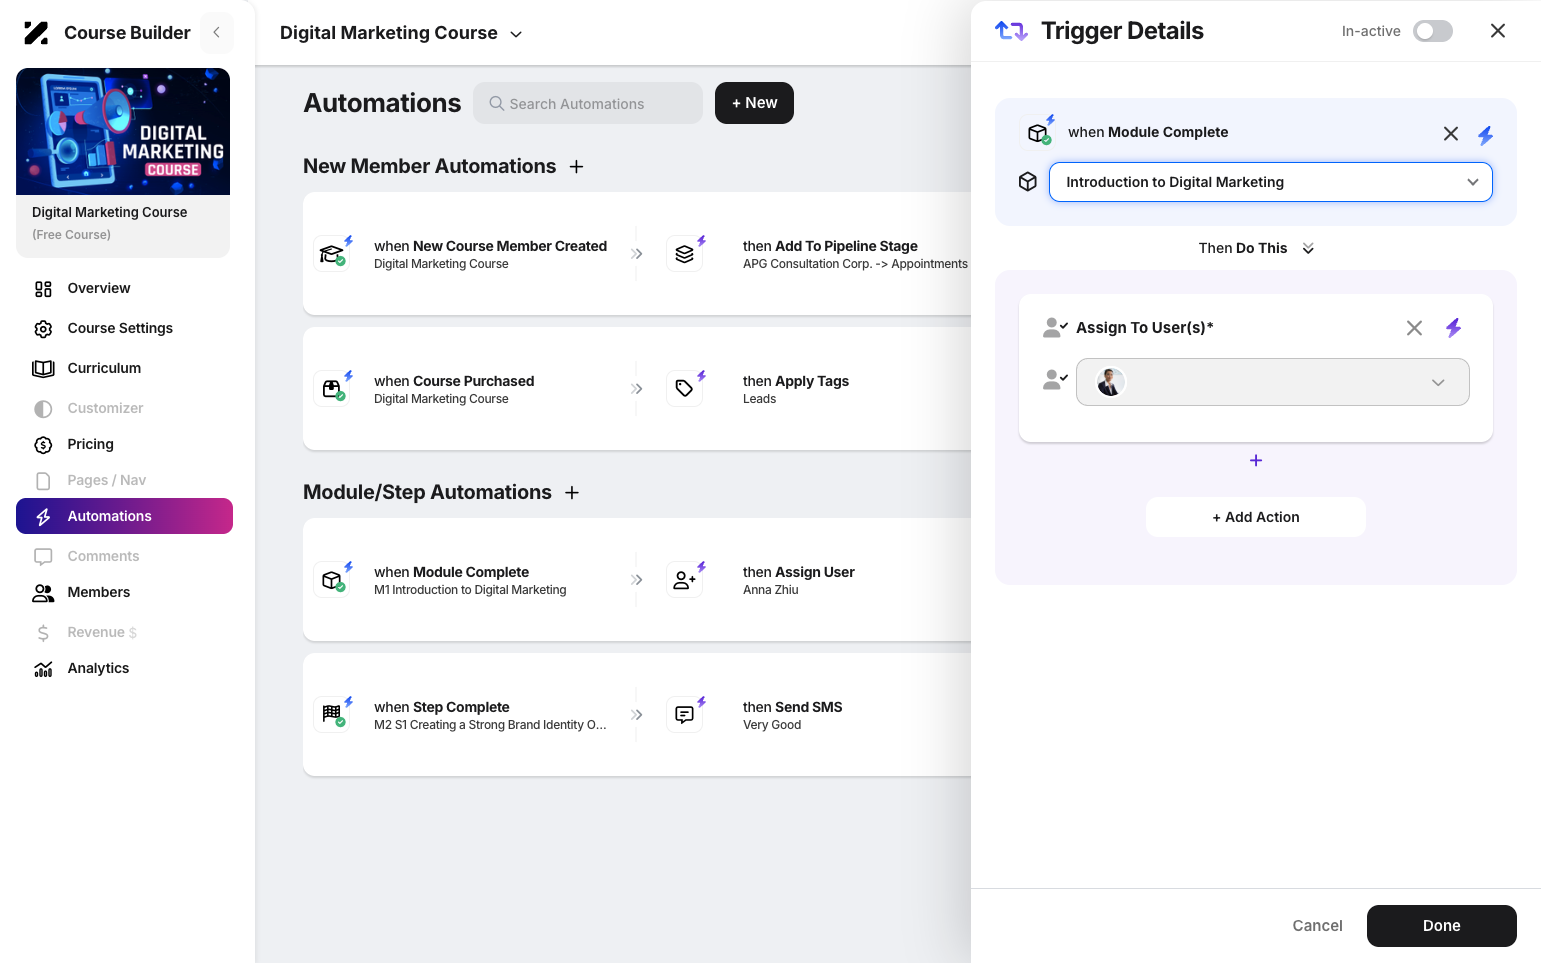Click the Step Complete checkered flag icon
The image size is (1541, 963).
(x=333, y=714)
